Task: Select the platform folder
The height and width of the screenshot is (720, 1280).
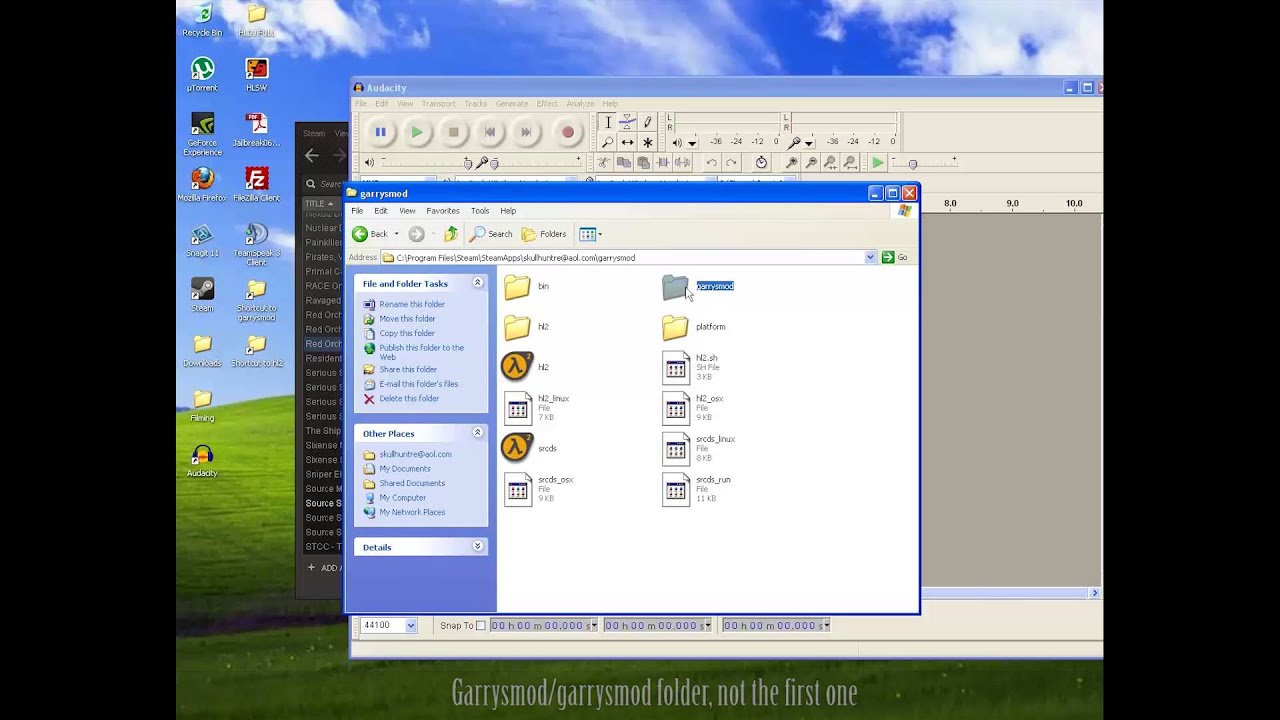Action: tap(694, 327)
